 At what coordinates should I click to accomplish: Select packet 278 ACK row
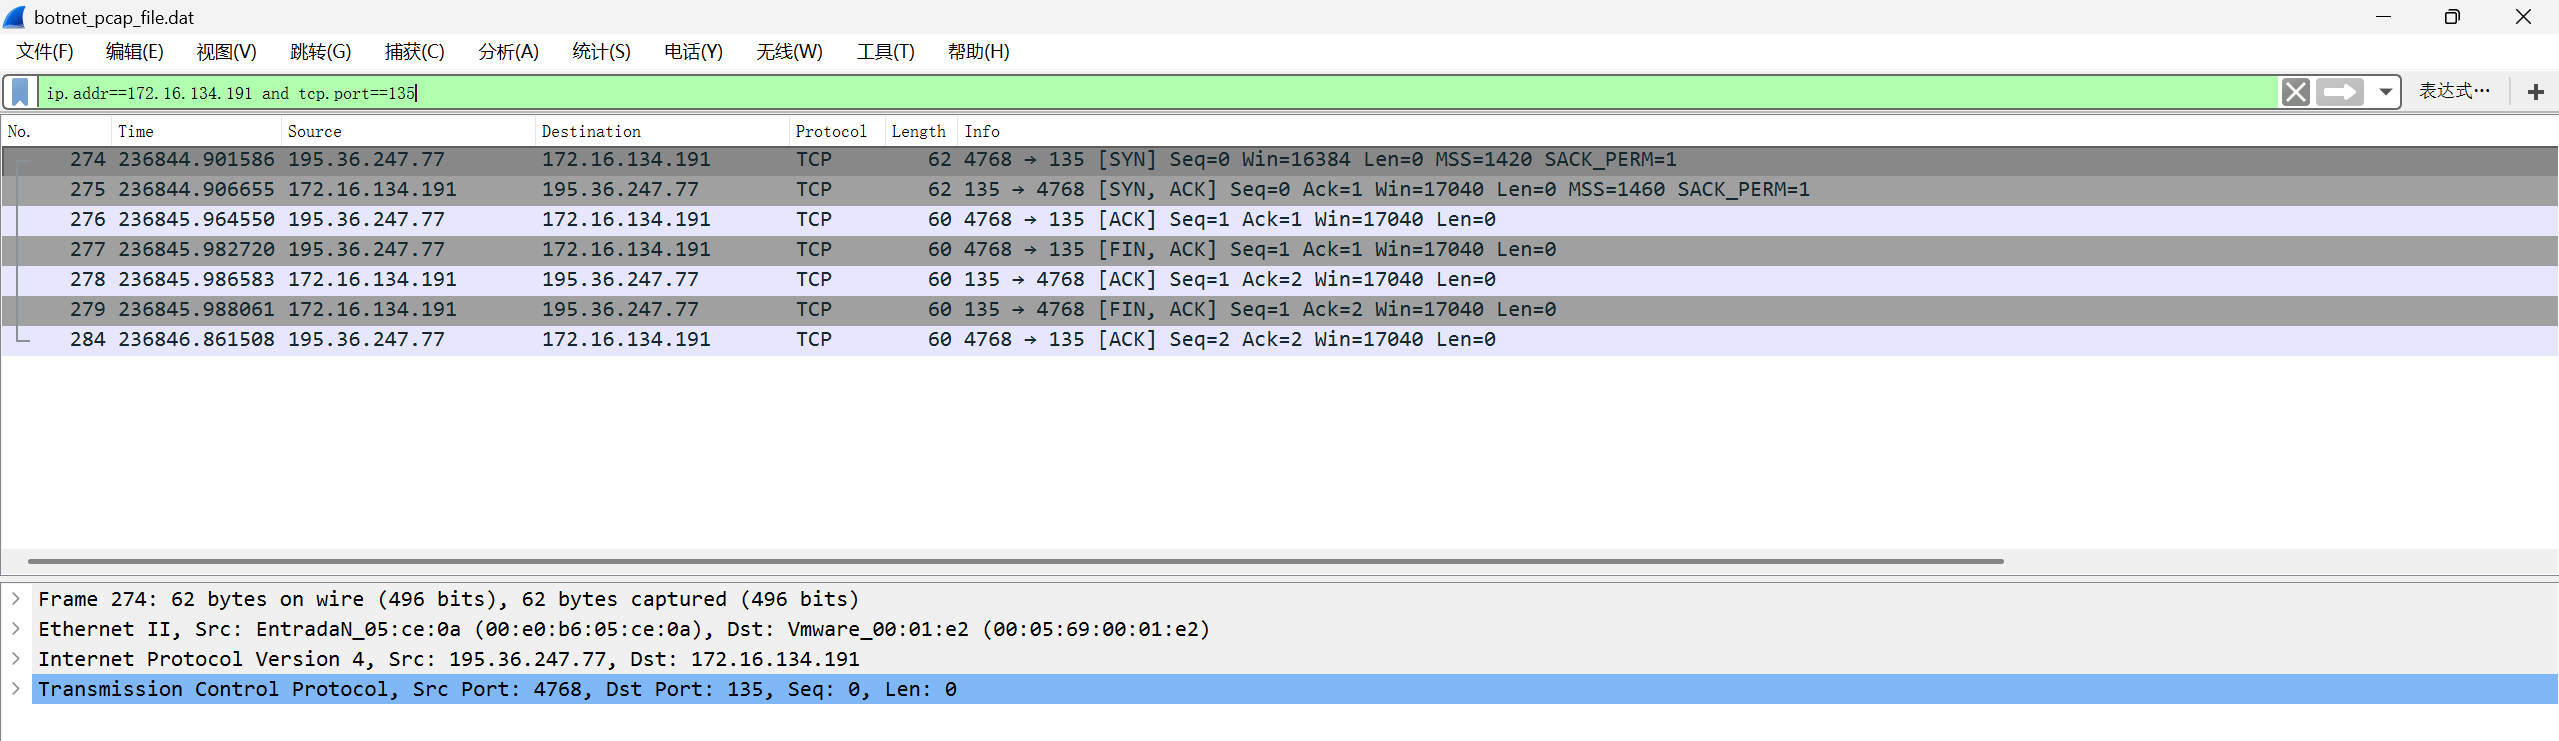coord(1280,280)
